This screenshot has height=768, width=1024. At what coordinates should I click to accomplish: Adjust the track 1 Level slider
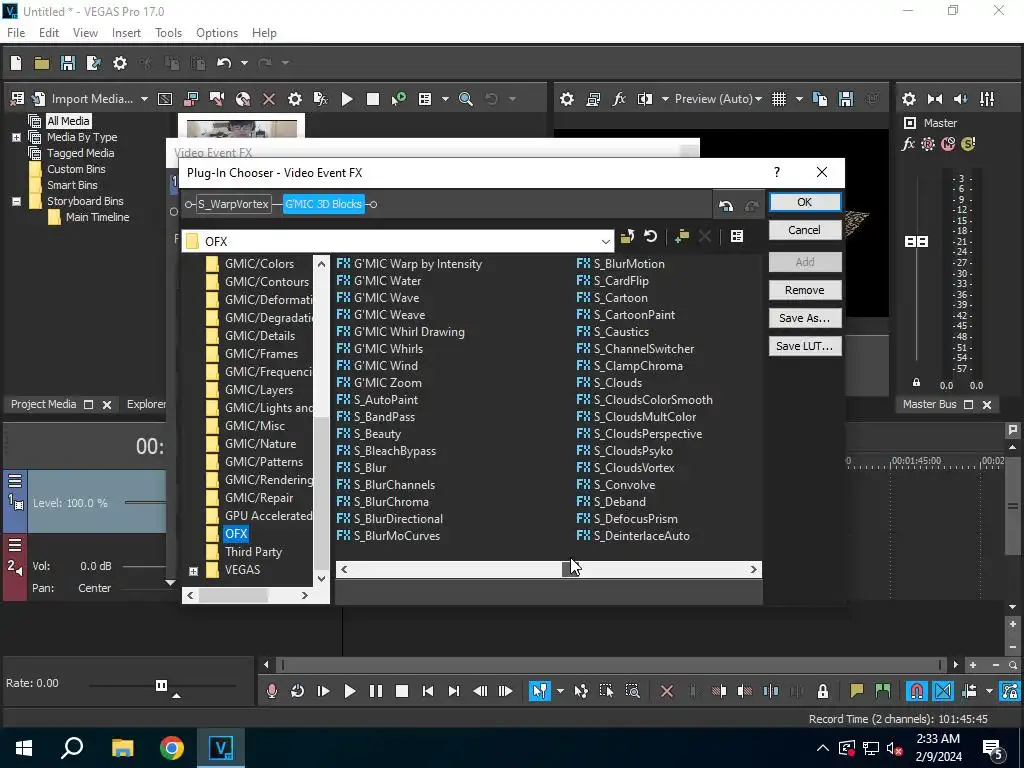[x=145, y=502]
